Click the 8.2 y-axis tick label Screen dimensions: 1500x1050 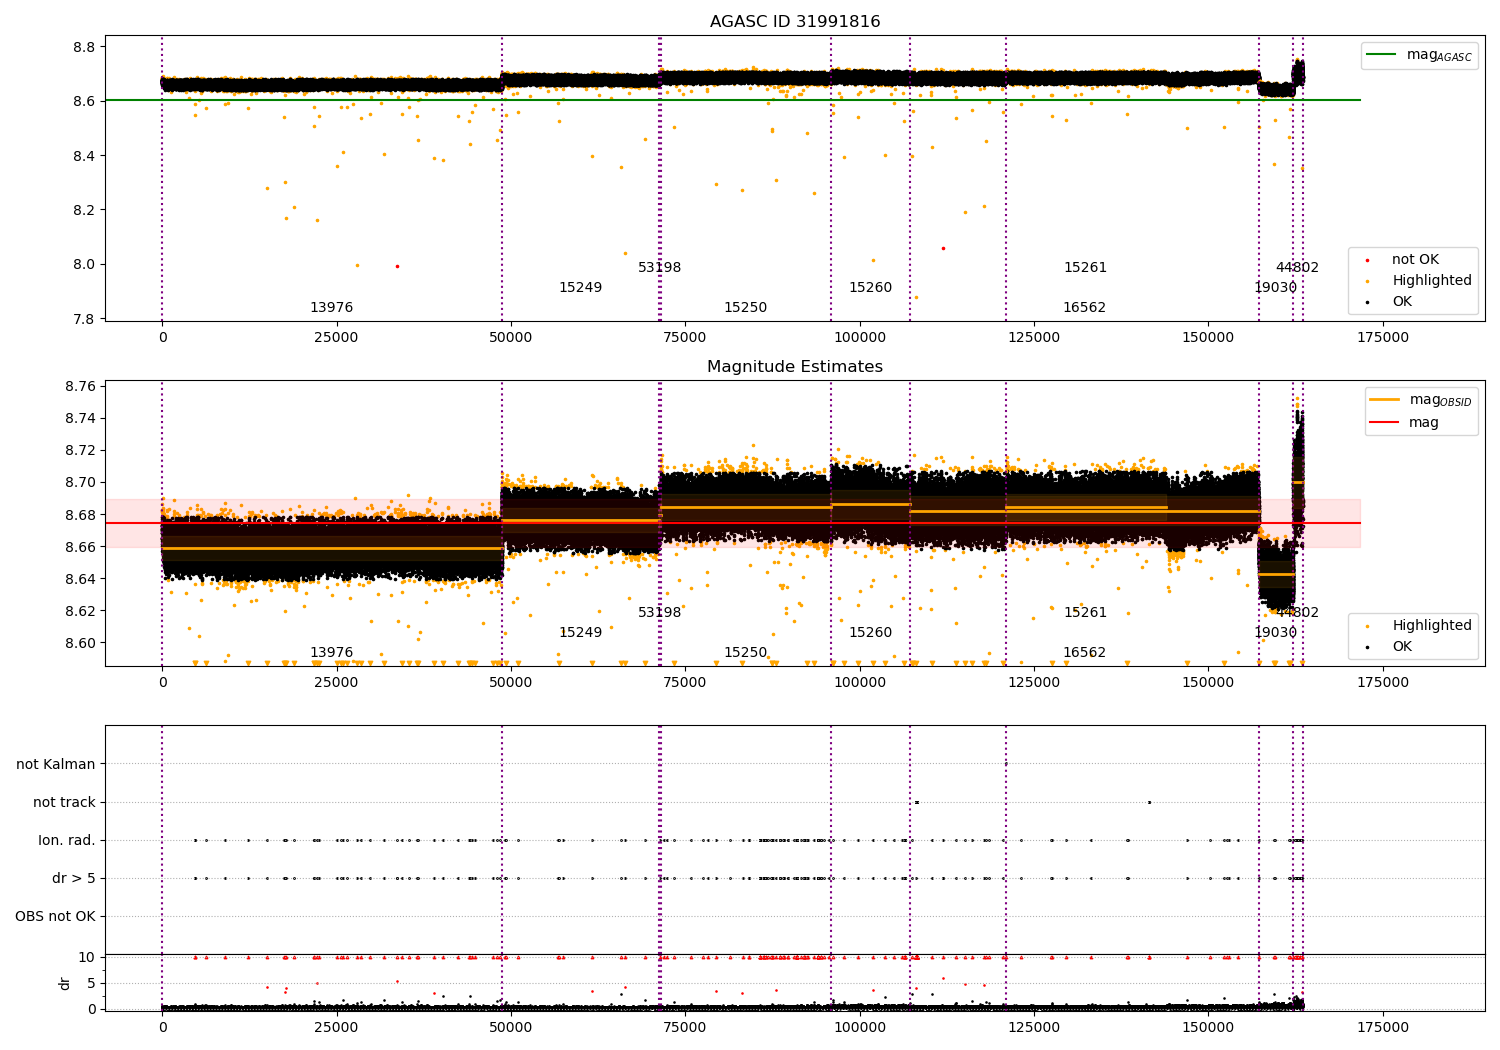84,210
